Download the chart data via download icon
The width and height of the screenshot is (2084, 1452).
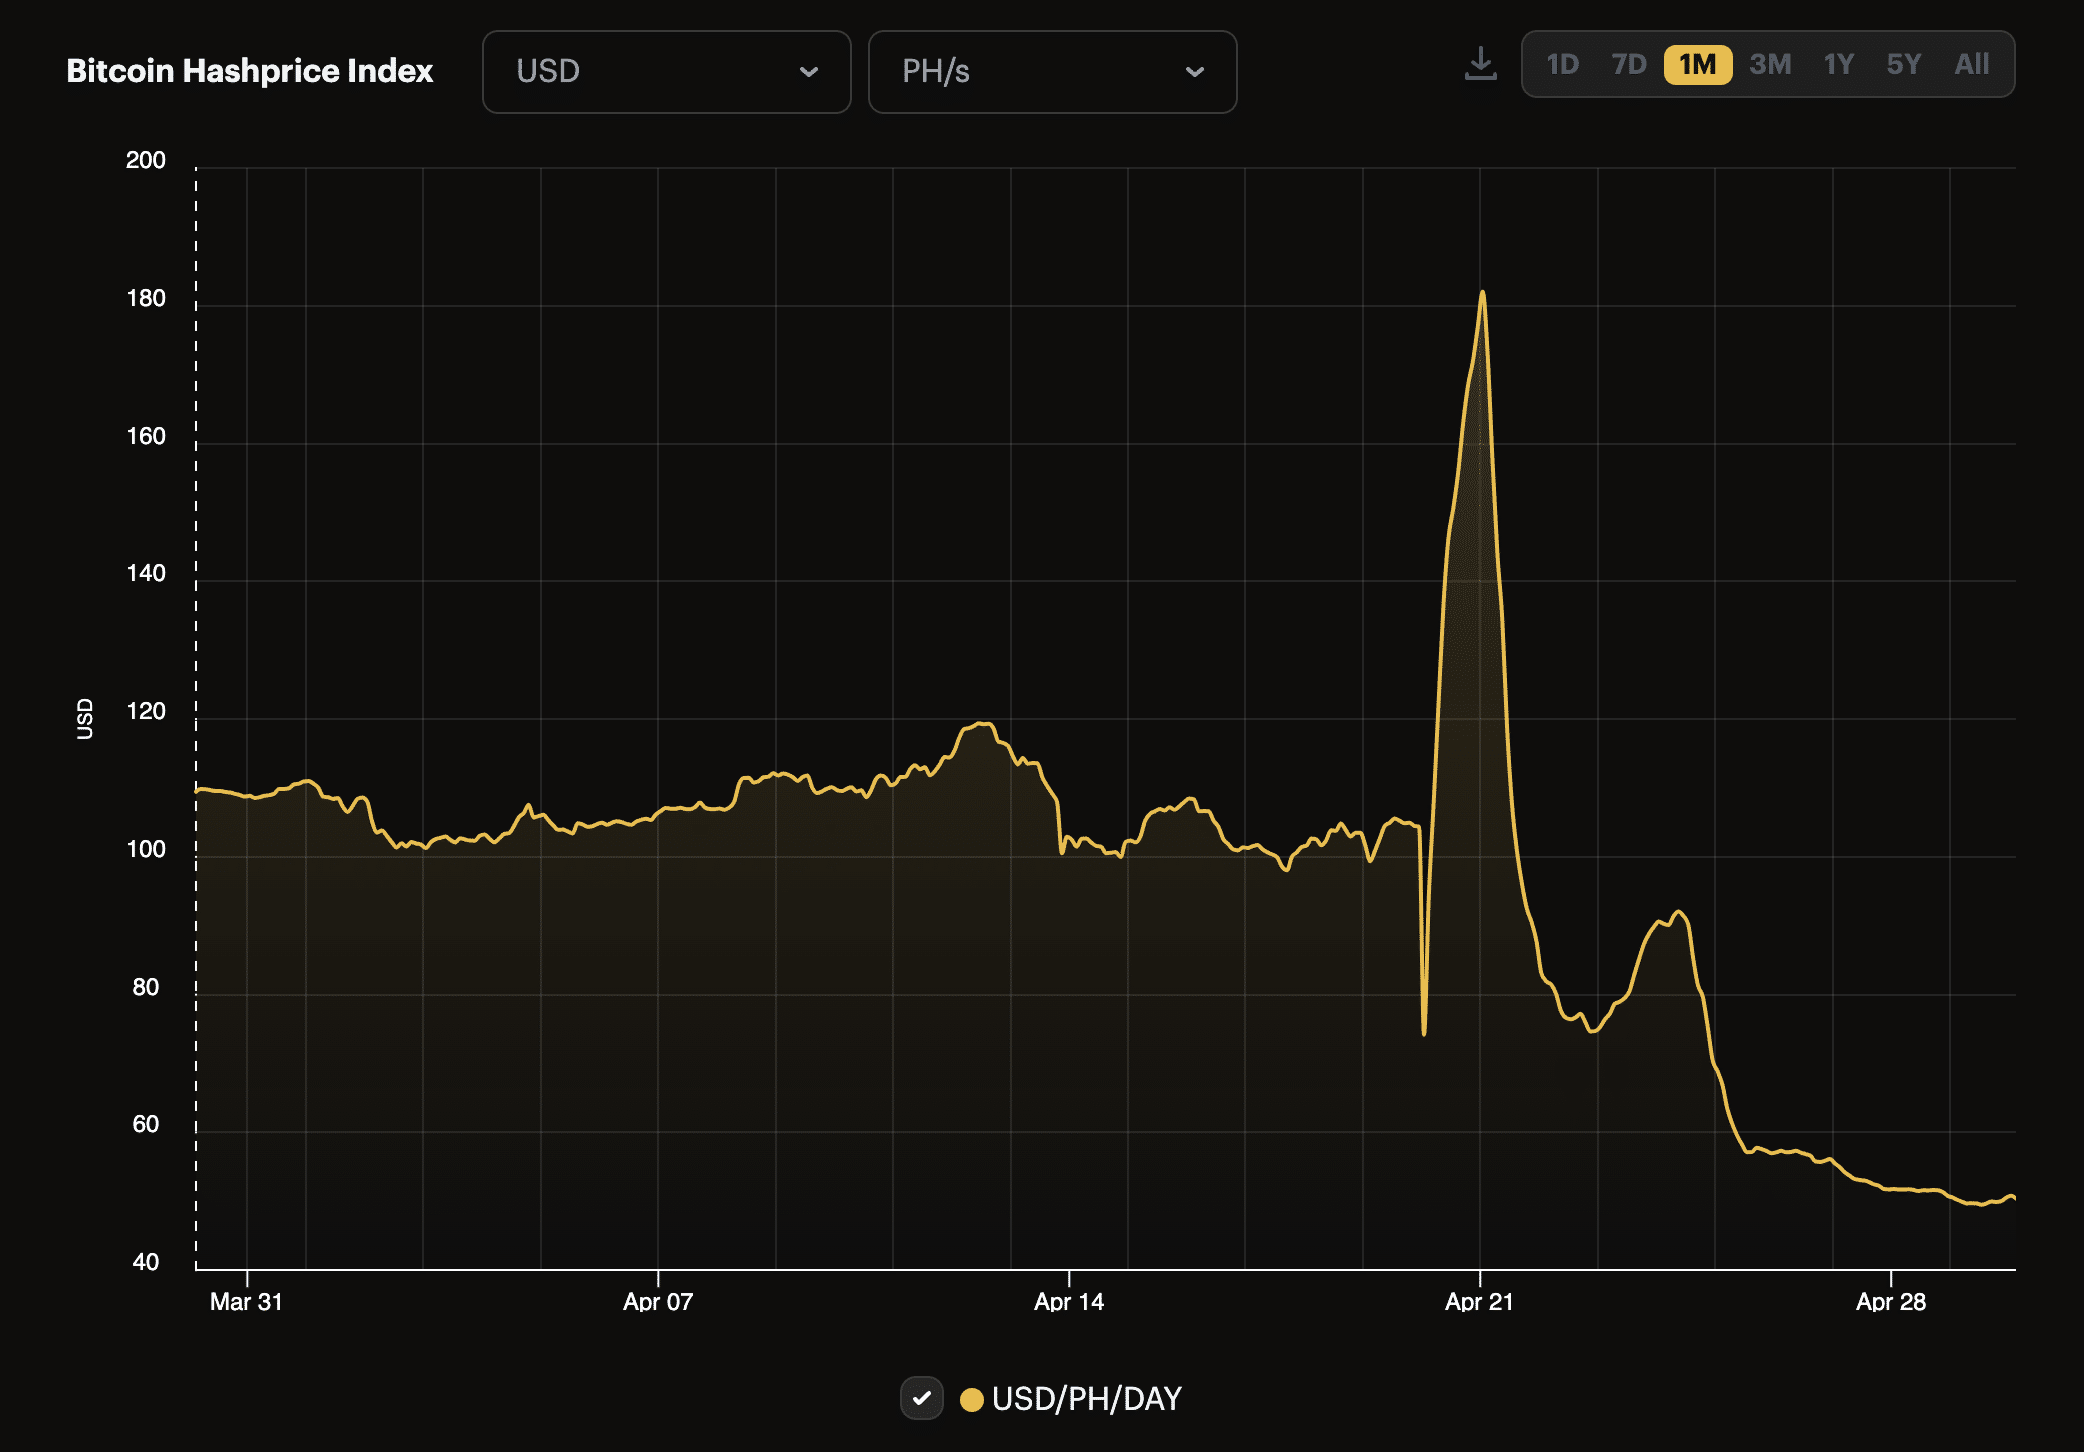(1480, 64)
